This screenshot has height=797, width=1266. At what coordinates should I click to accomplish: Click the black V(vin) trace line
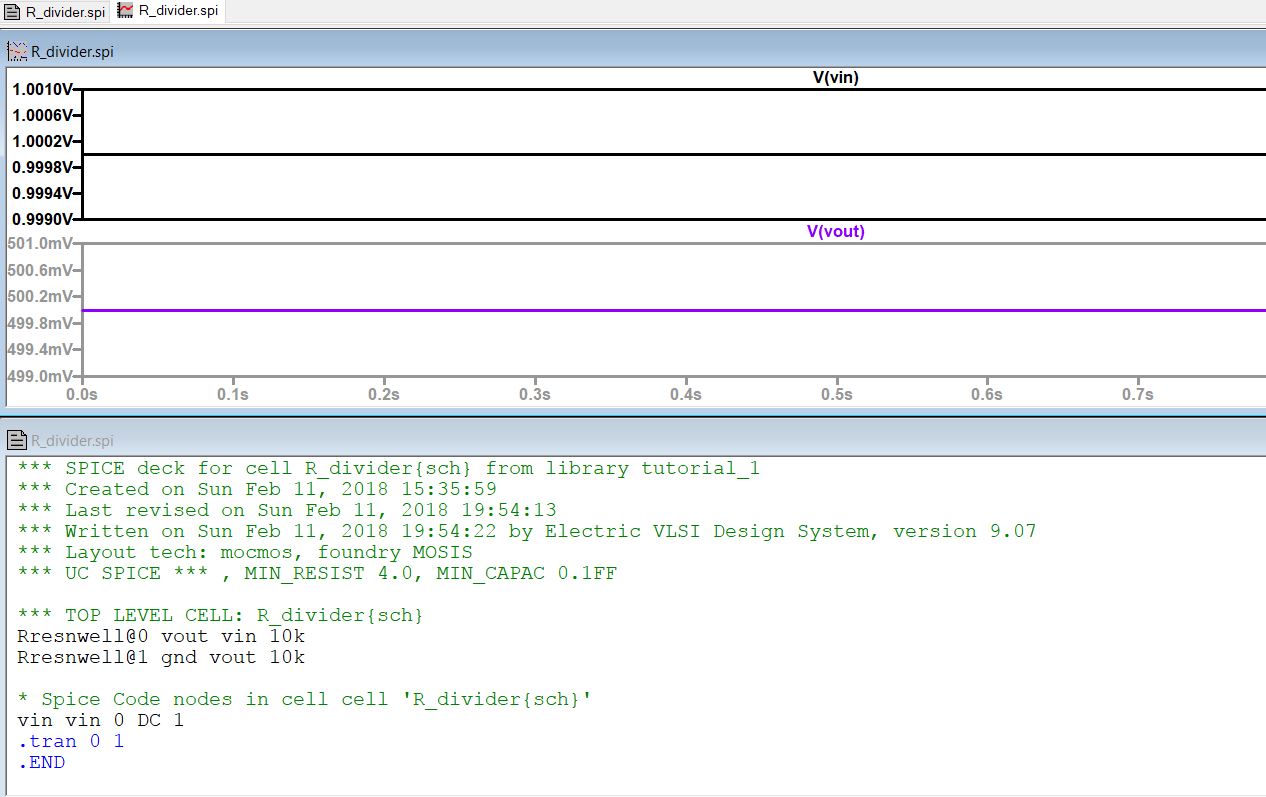click(600, 154)
